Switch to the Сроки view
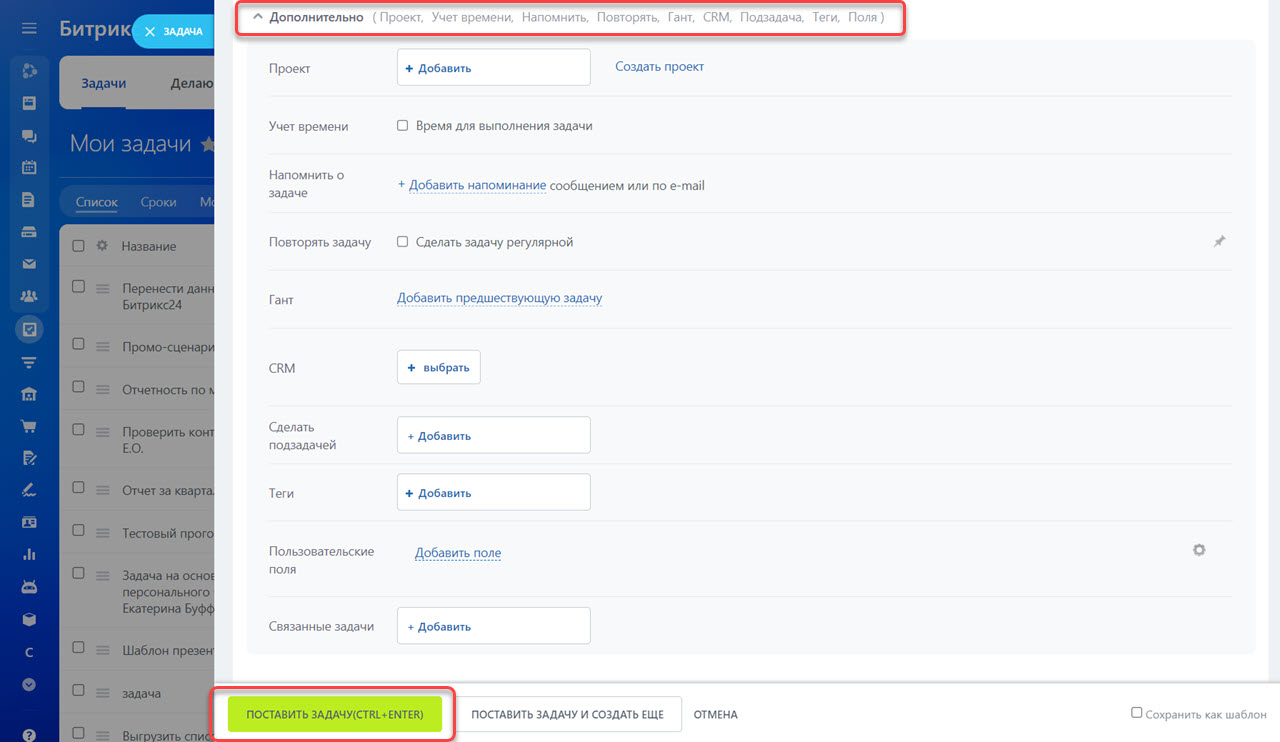1280x742 pixels. tap(158, 202)
